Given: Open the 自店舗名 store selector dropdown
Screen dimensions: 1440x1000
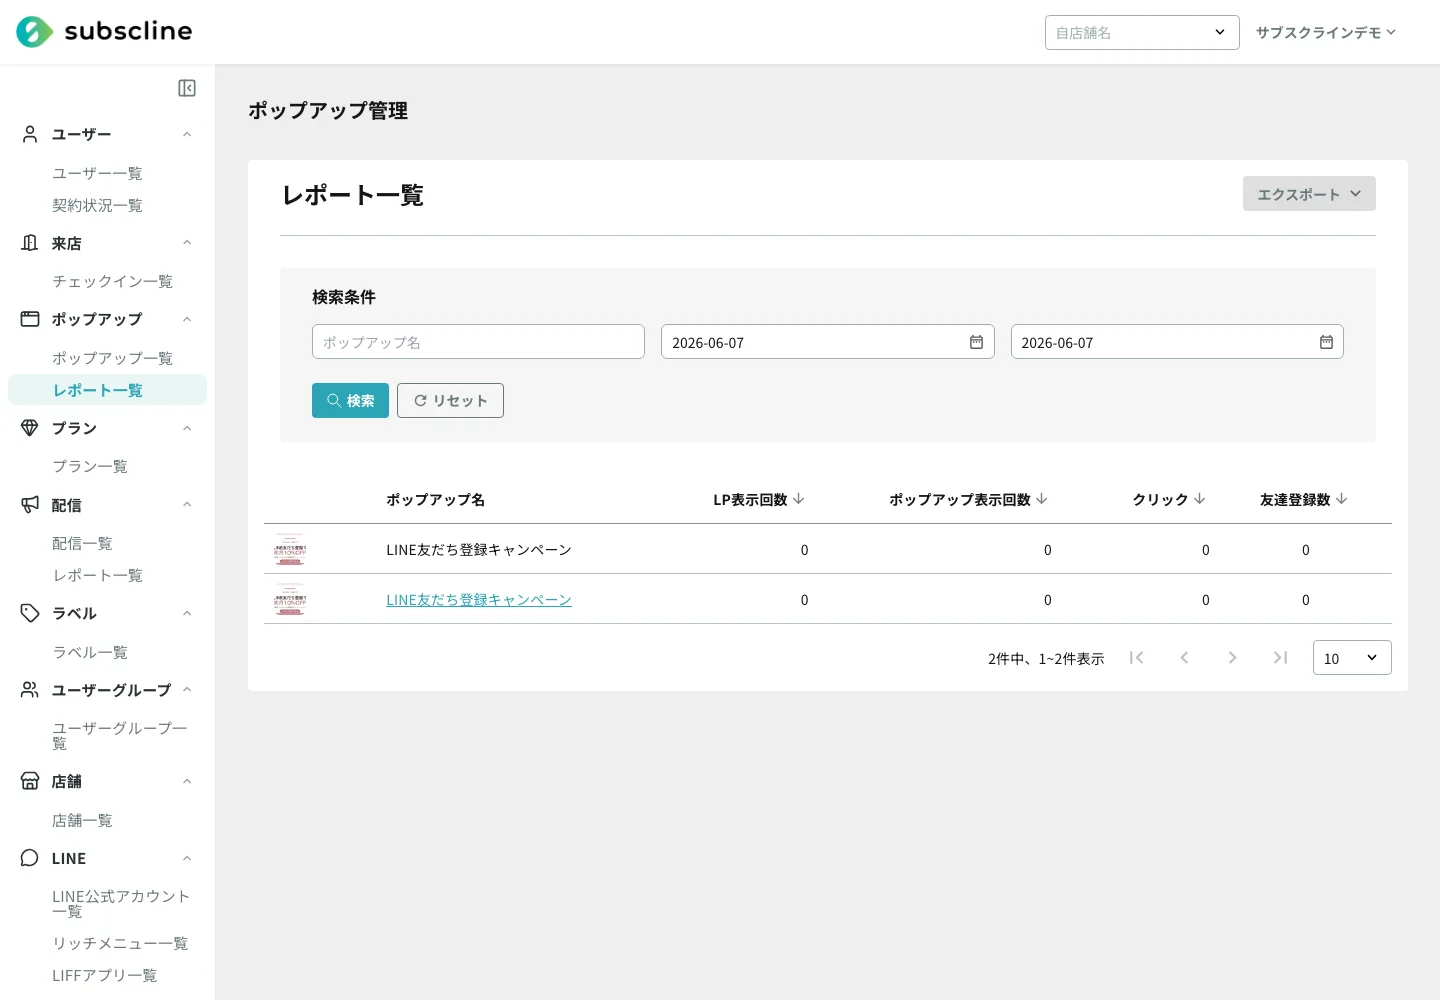Looking at the screenshot, I should tap(1142, 32).
